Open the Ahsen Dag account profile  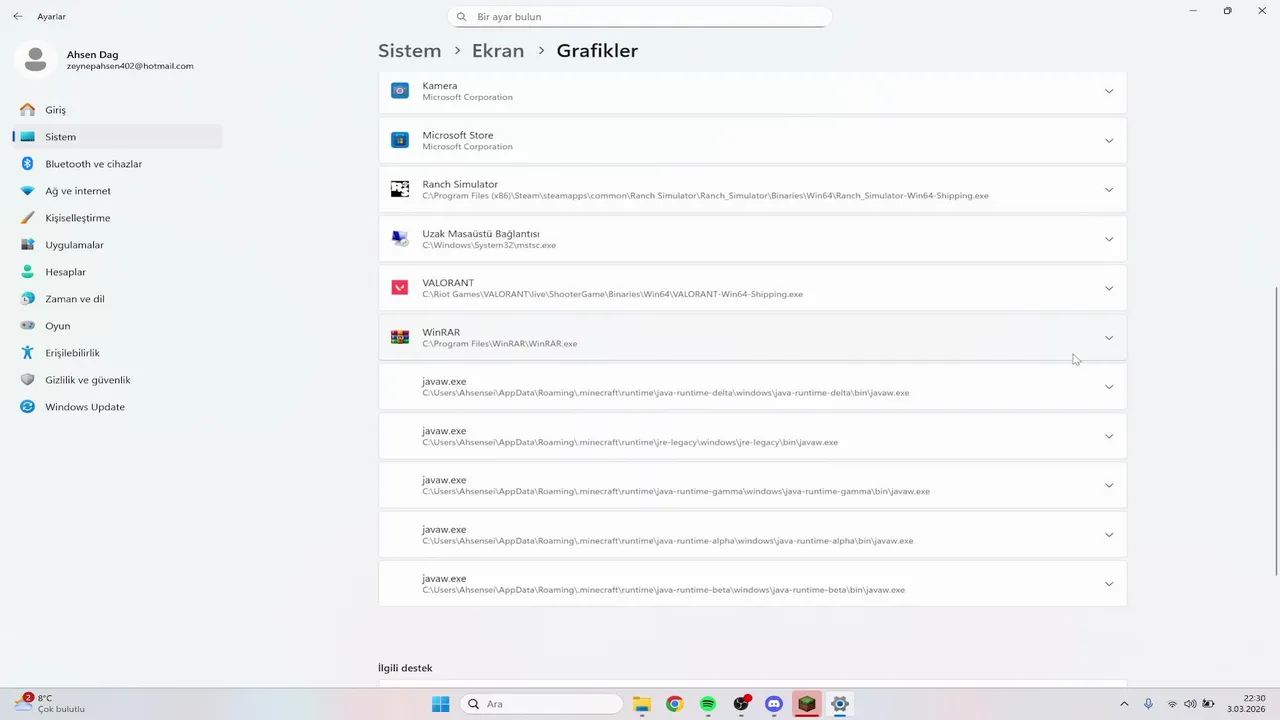pyautogui.click(x=105, y=60)
